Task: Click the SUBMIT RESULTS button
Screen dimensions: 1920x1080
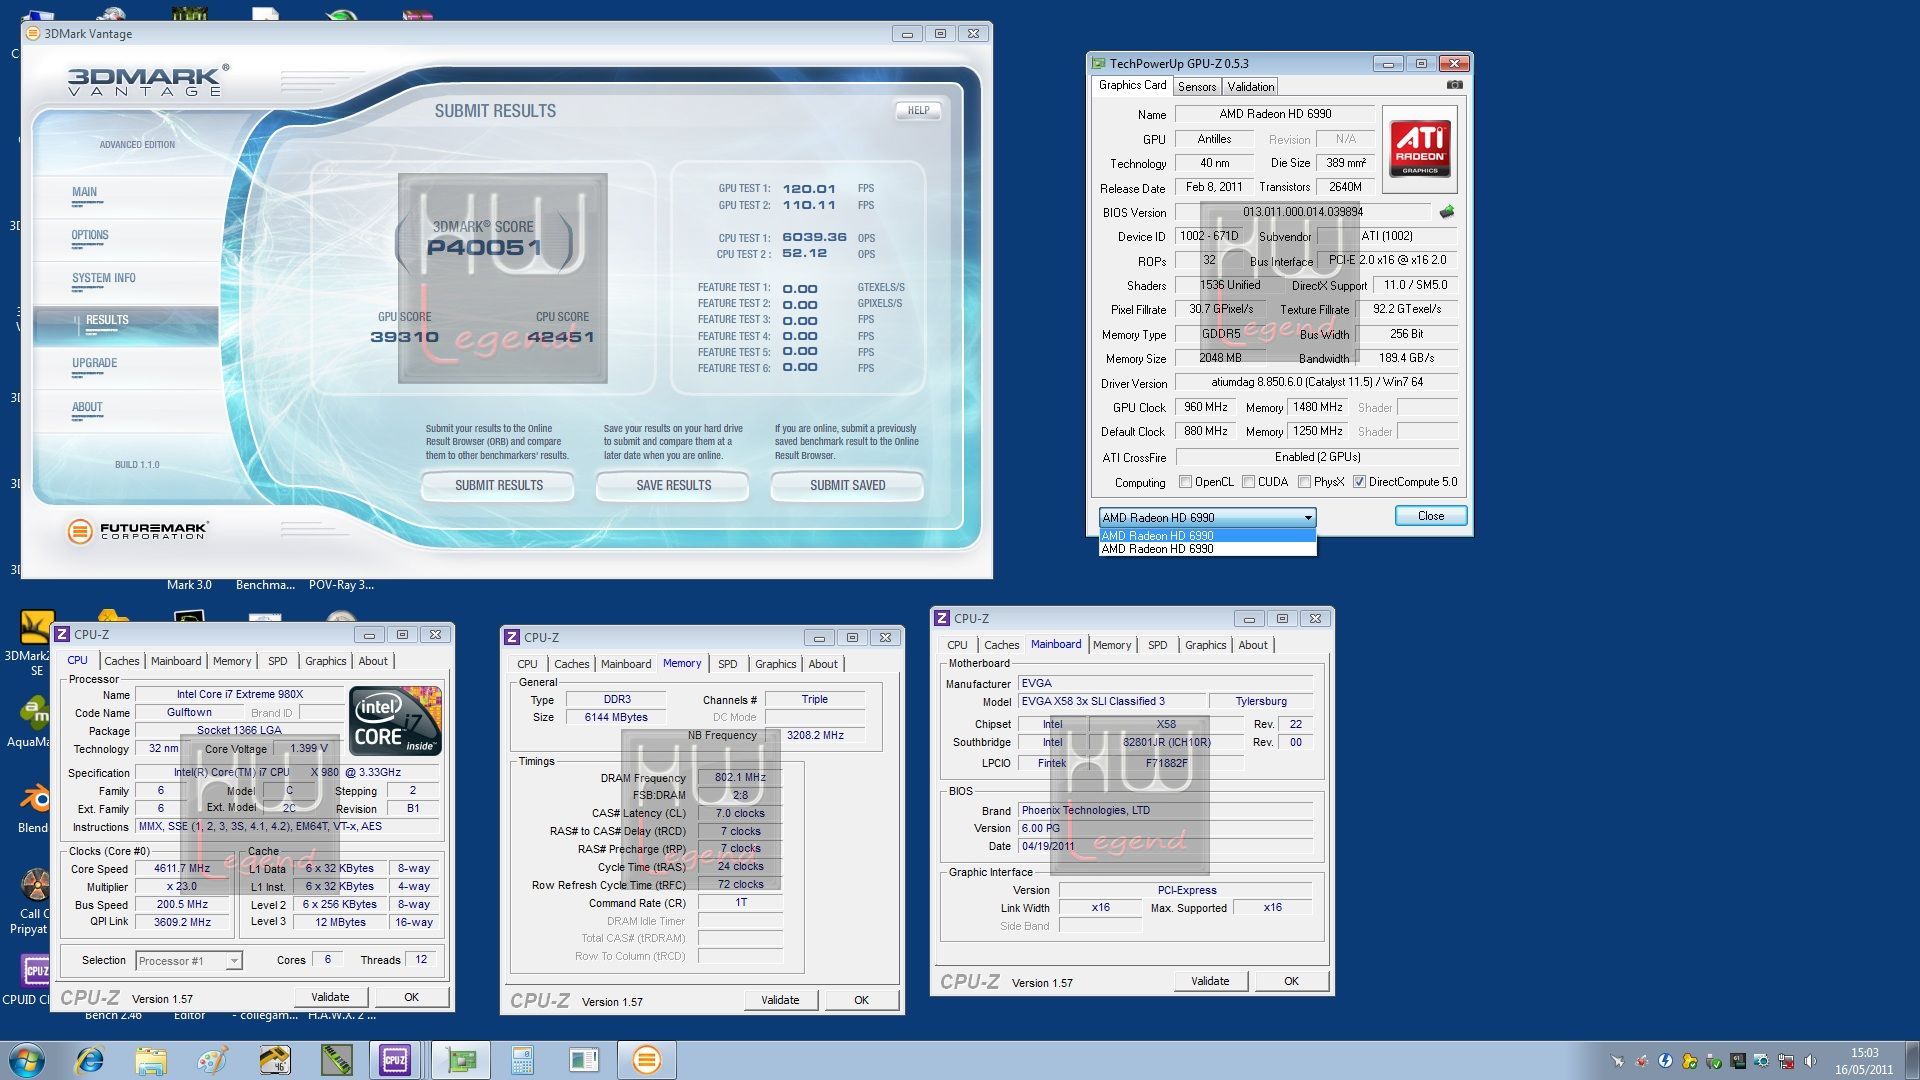Action: coord(498,486)
